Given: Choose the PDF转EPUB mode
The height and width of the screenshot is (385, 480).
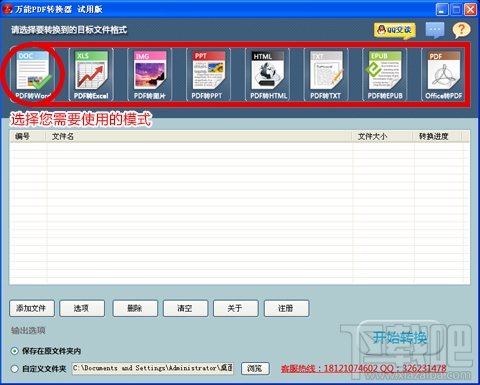Looking at the screenshot, I should (385, 74).
